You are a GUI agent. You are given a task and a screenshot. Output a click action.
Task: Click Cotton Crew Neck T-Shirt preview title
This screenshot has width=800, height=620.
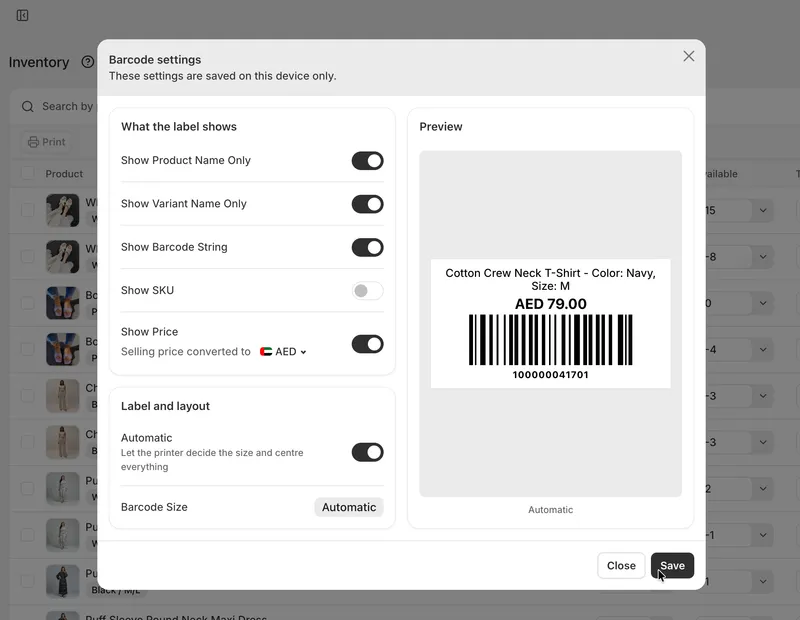coord(551,280)
